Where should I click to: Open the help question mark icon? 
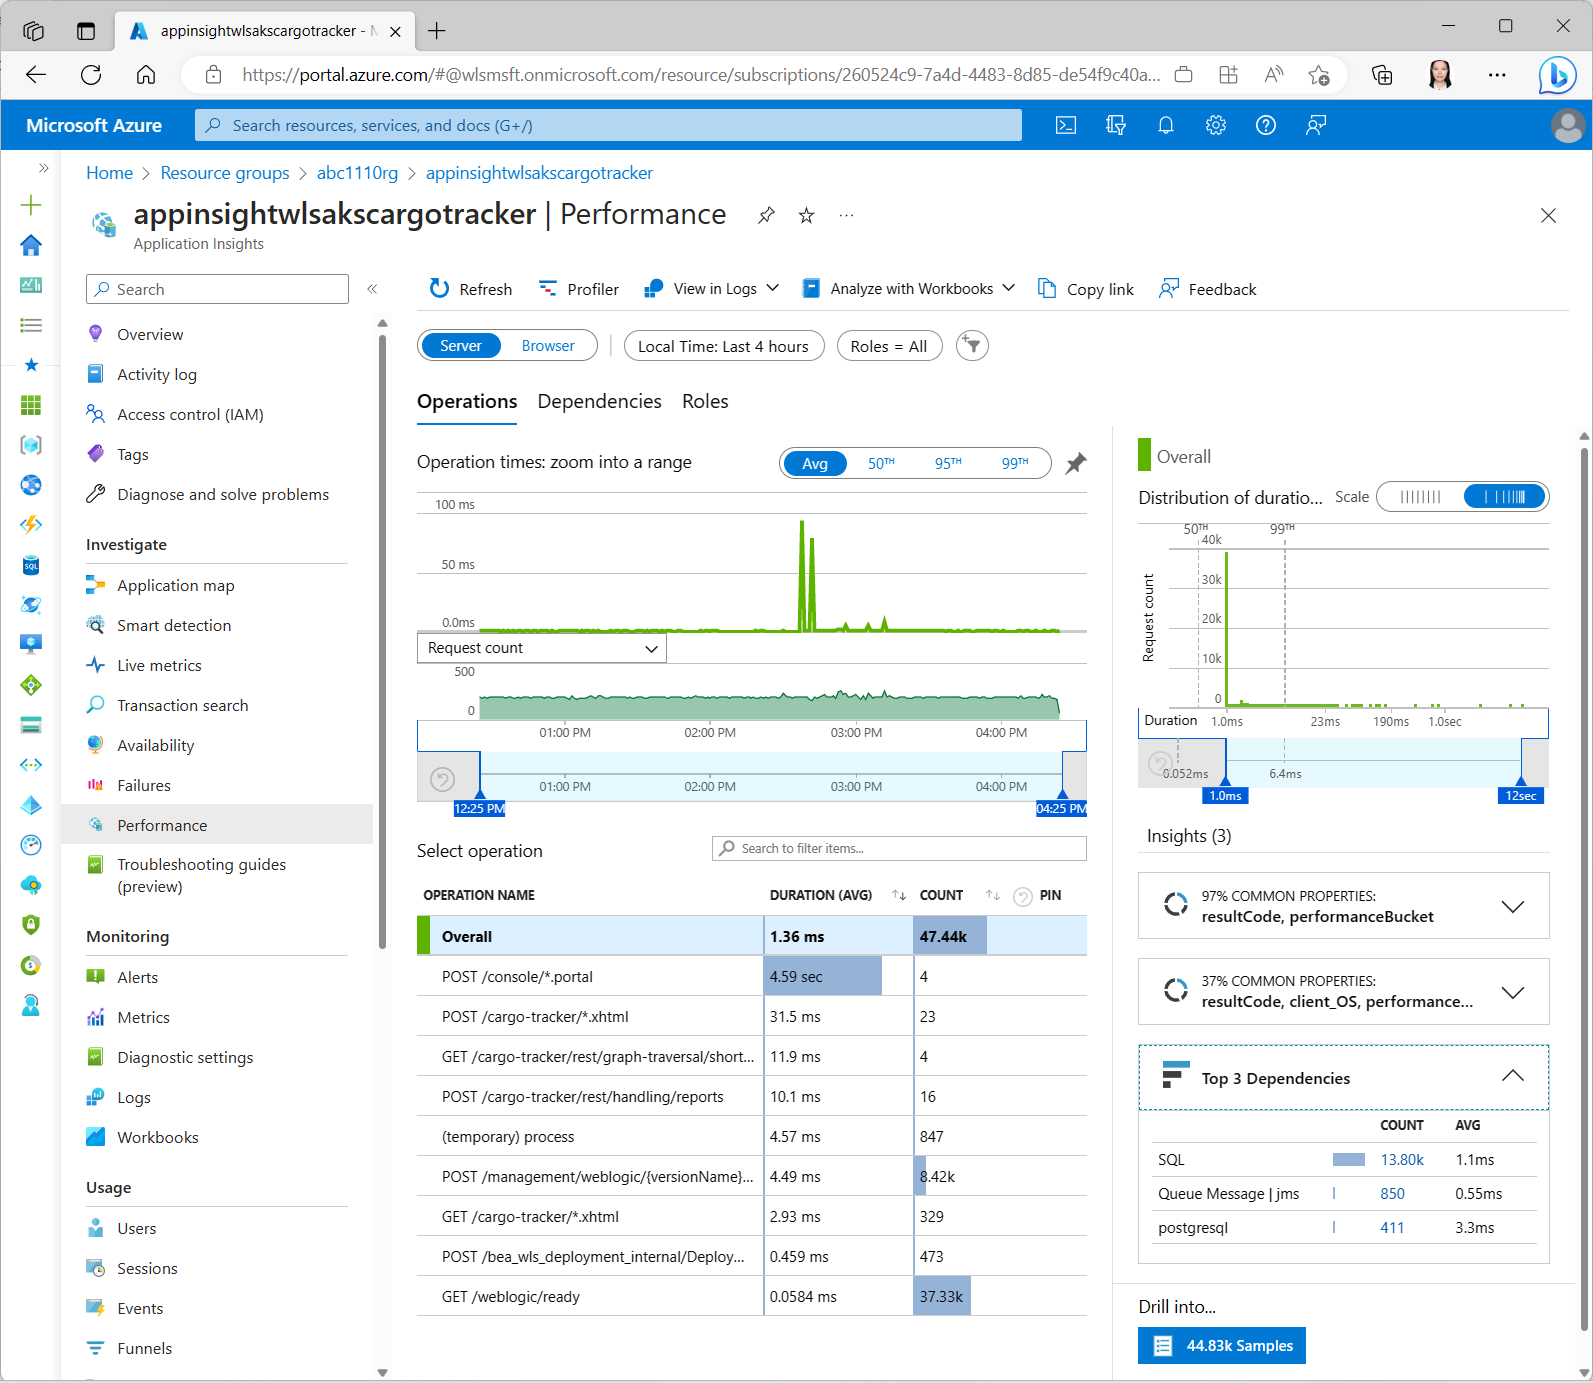click(1266, 125)
